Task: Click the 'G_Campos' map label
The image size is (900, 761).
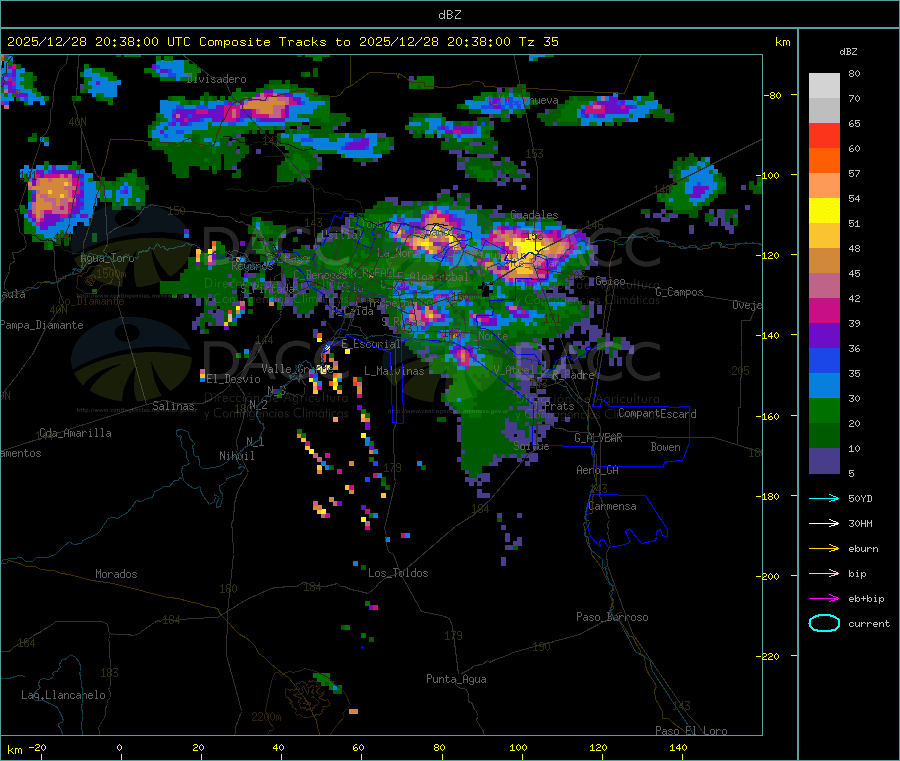Action: click(680, 292)
